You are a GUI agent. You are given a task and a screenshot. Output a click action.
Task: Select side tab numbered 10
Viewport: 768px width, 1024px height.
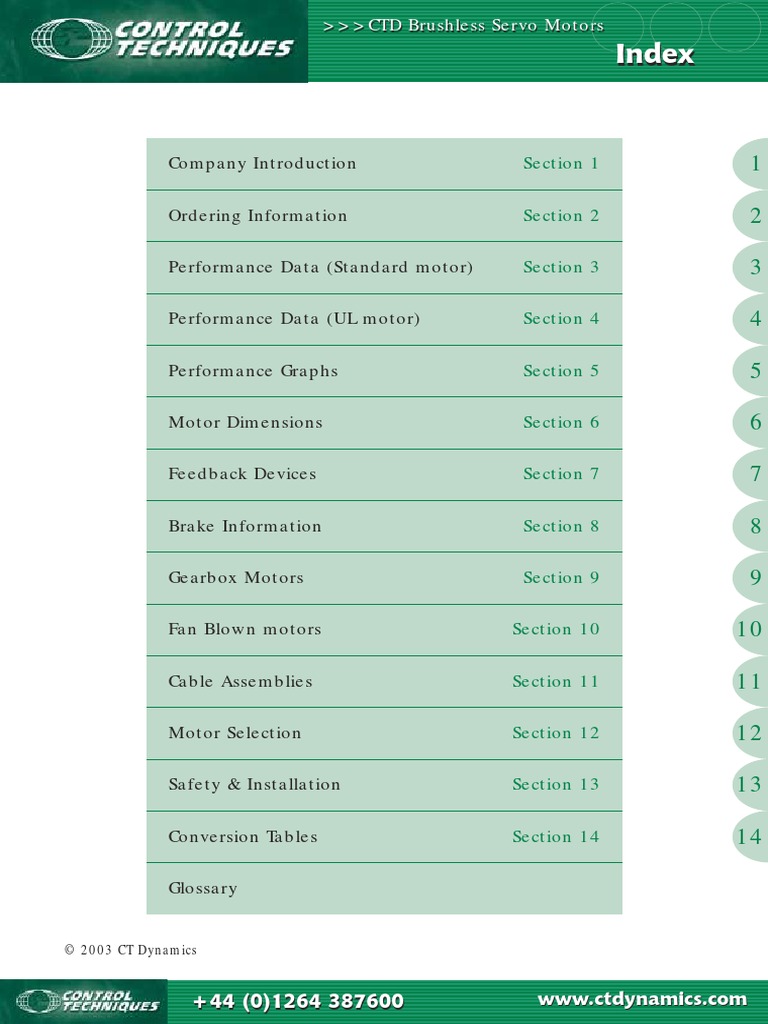pos(750,629)
